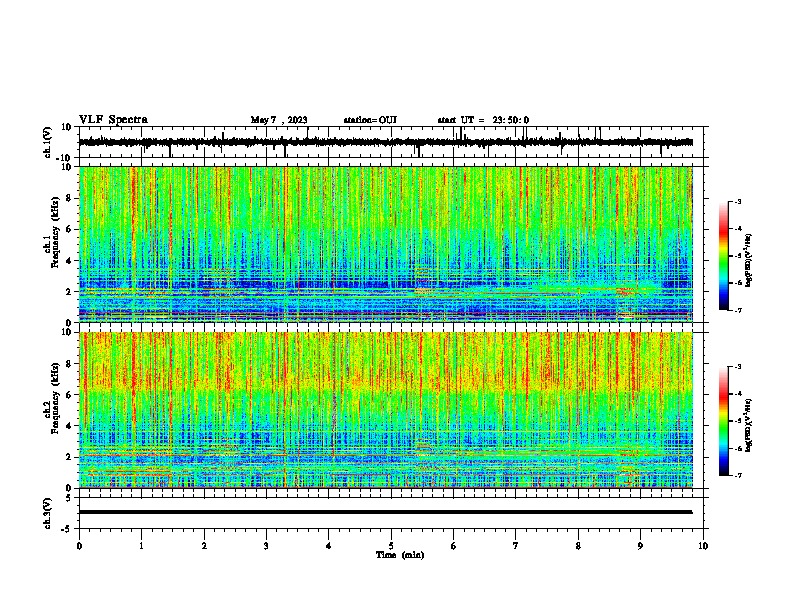The image size is (792, 612).
Task: Click inside the ch.2 spectrogram panel
Action: [x=385, y=410]
